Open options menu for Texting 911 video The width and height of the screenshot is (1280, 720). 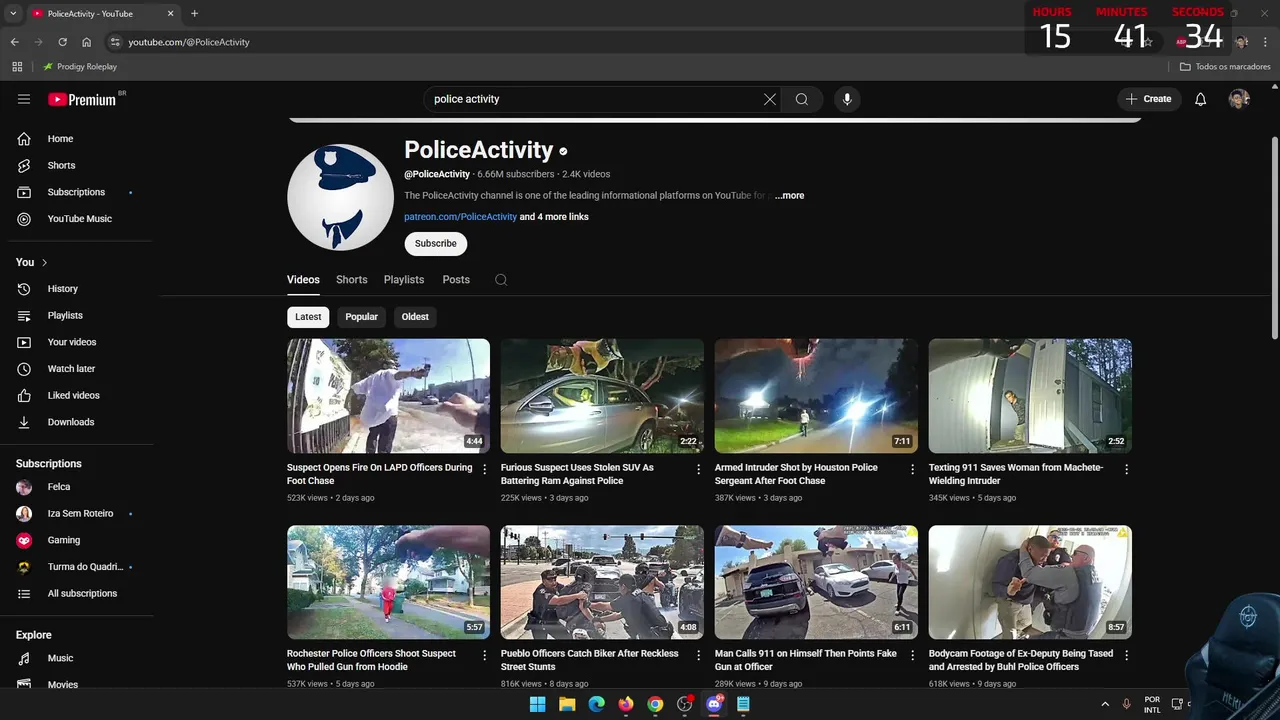point(1127,469)
